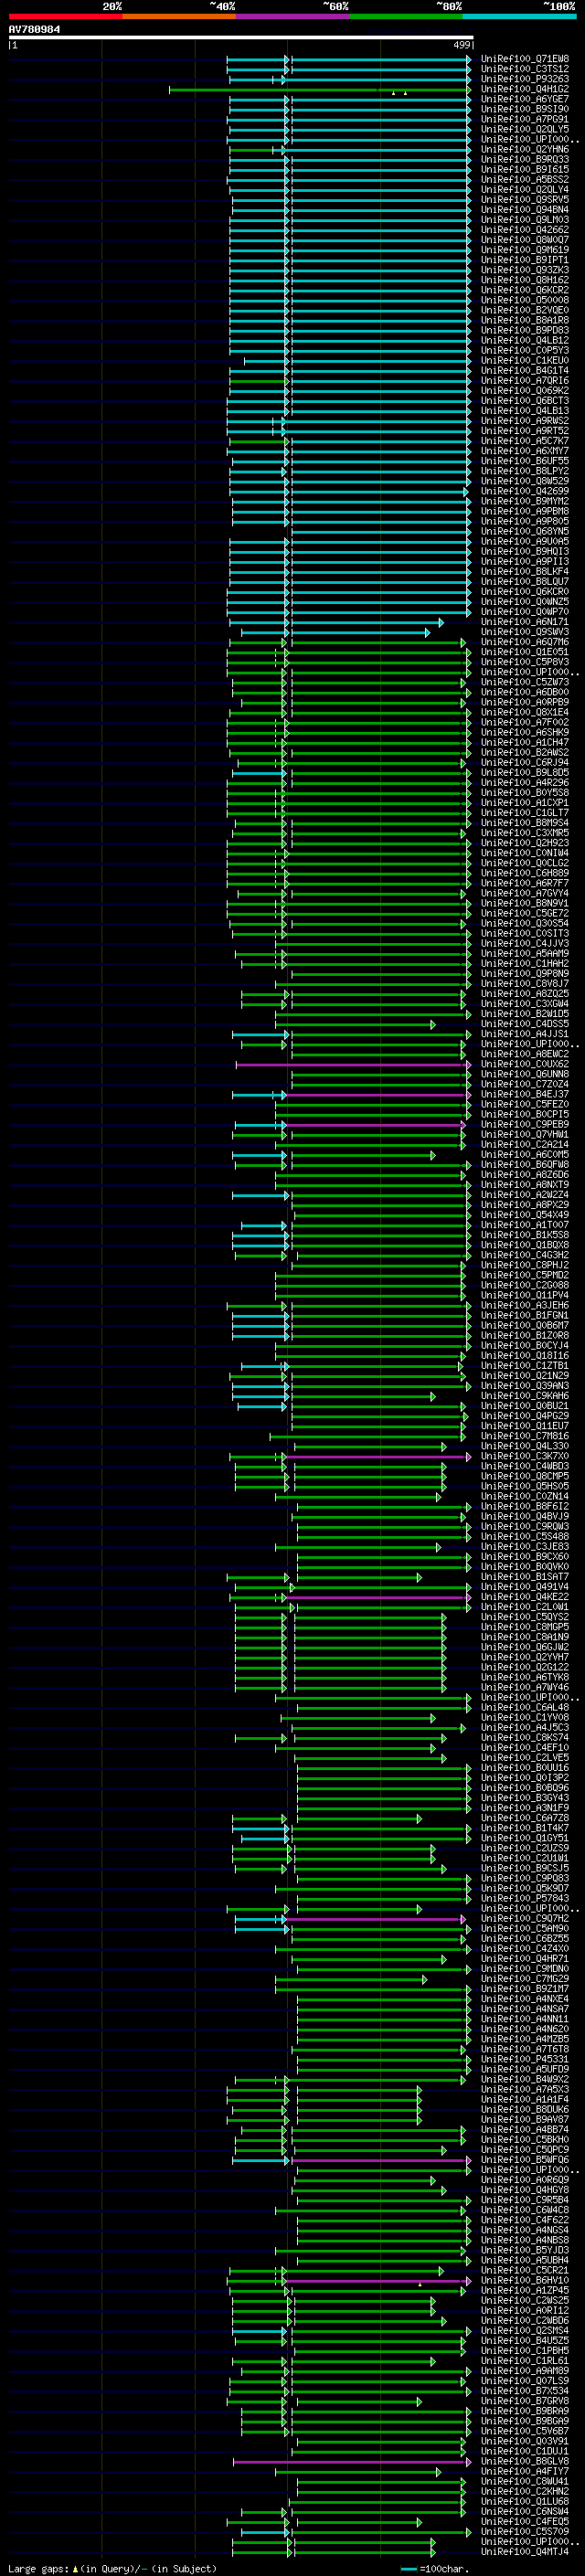The width and height of the screenshot is (585, 2576).
Task: Select label UniRef100_Q2YHN6
Action: click(525, 150)
